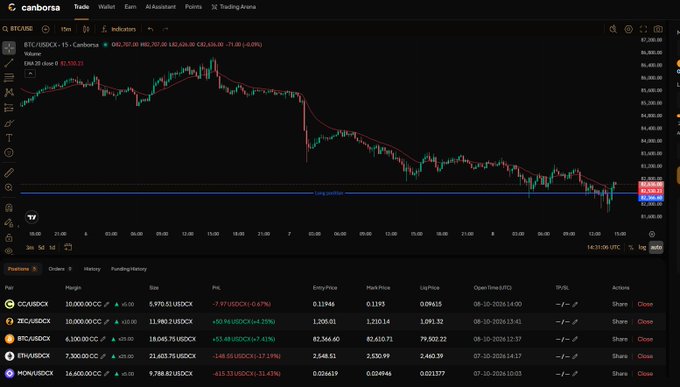680x387 pixels.
Task: Close the CC/USDCX position
Action: pos(645,304)
